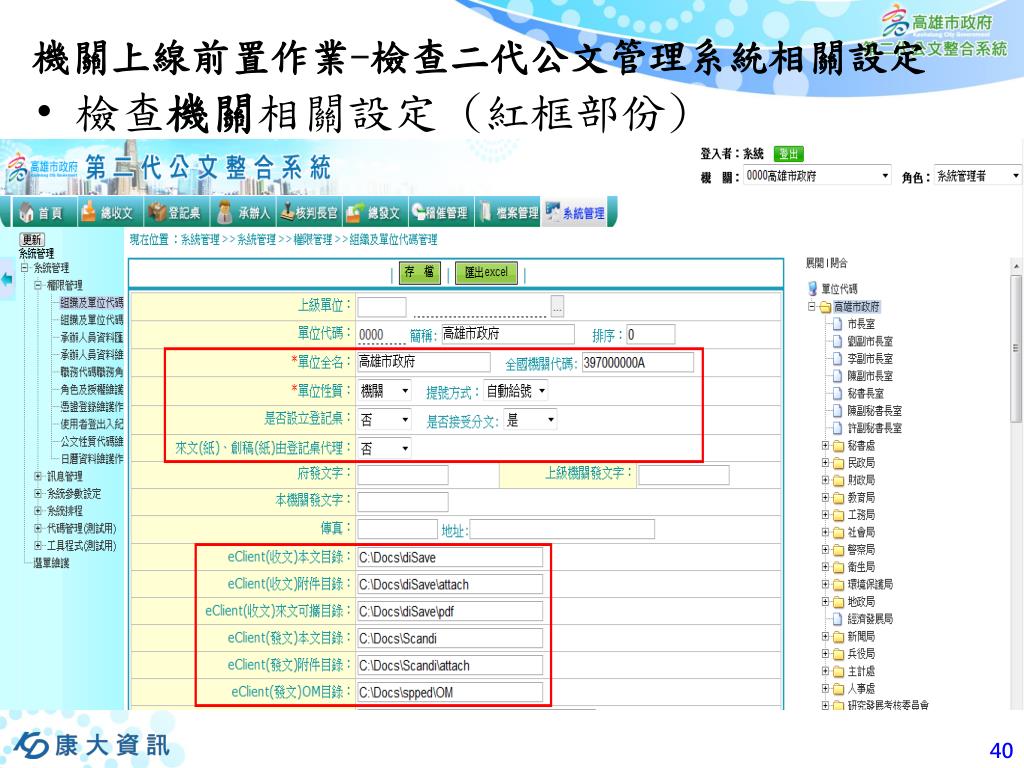Collapse the left sidebar with the blue arrow
This screenshot has height=768, width=1024.
[x=7, y=280]
